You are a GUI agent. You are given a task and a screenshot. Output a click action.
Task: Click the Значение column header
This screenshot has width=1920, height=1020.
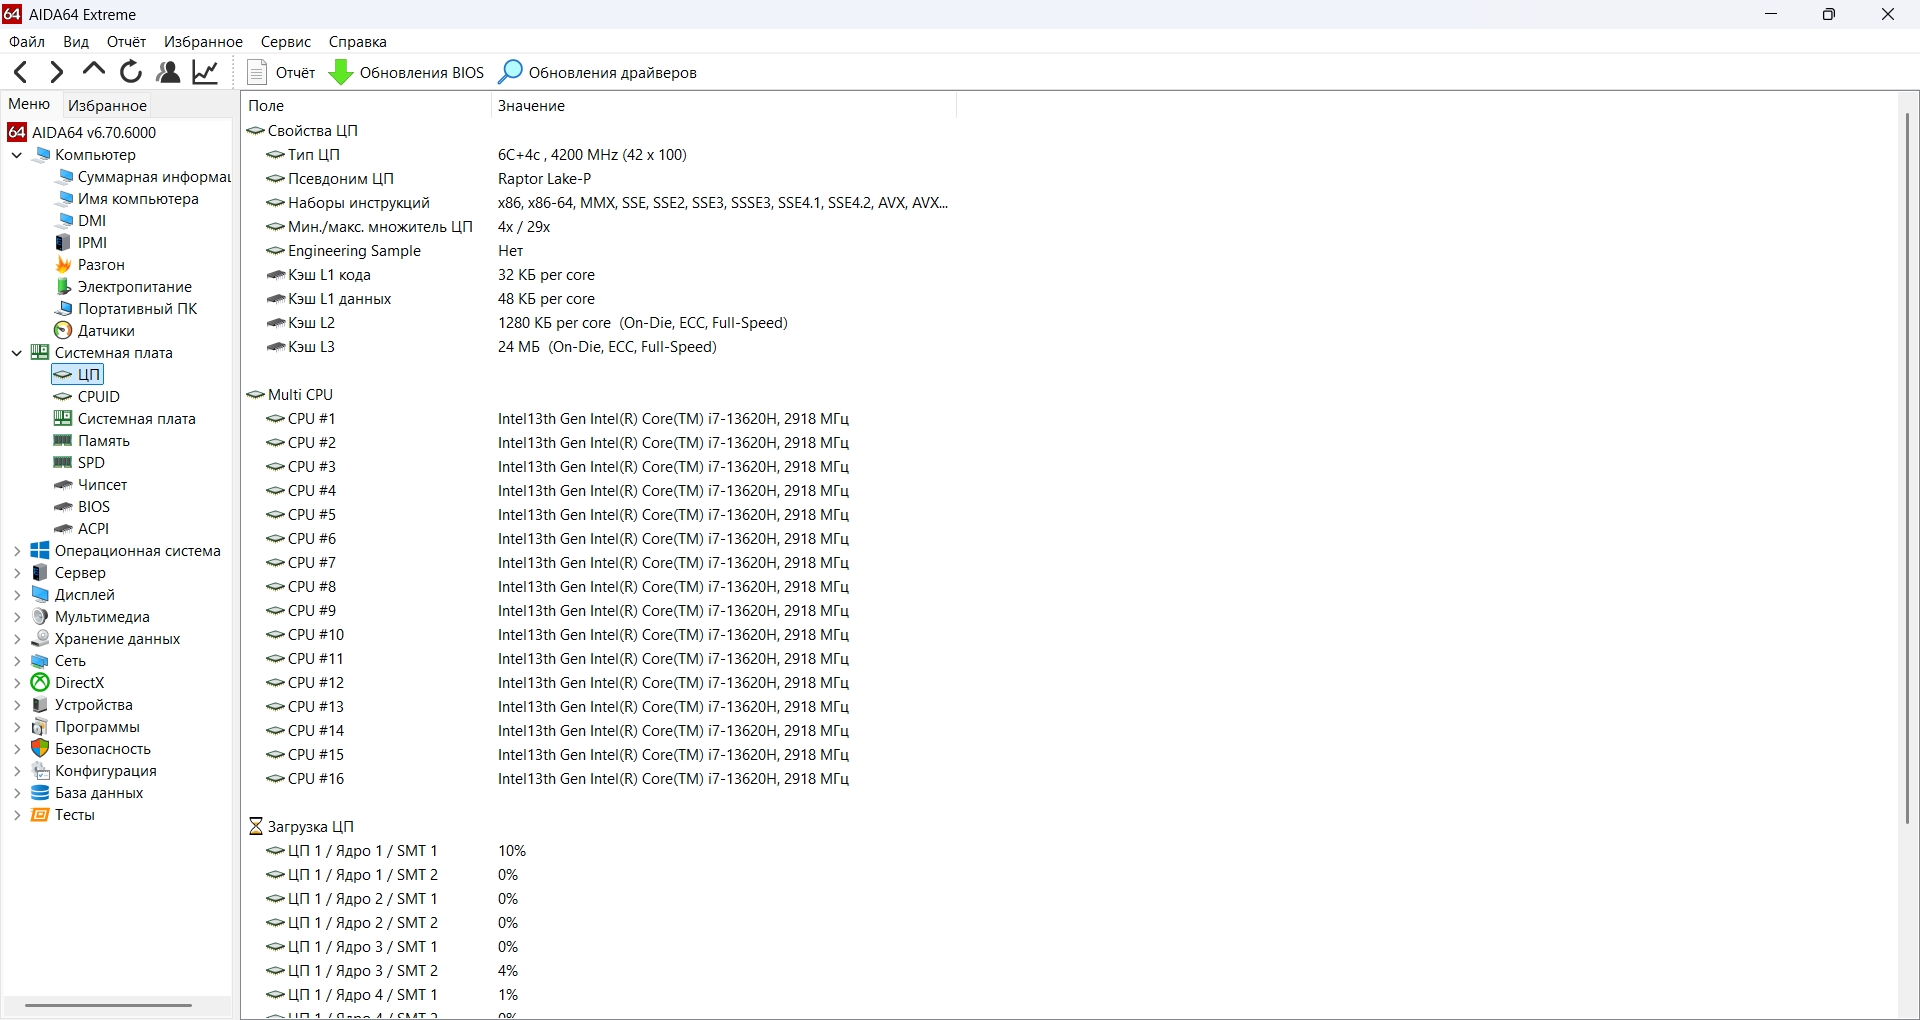724,106
